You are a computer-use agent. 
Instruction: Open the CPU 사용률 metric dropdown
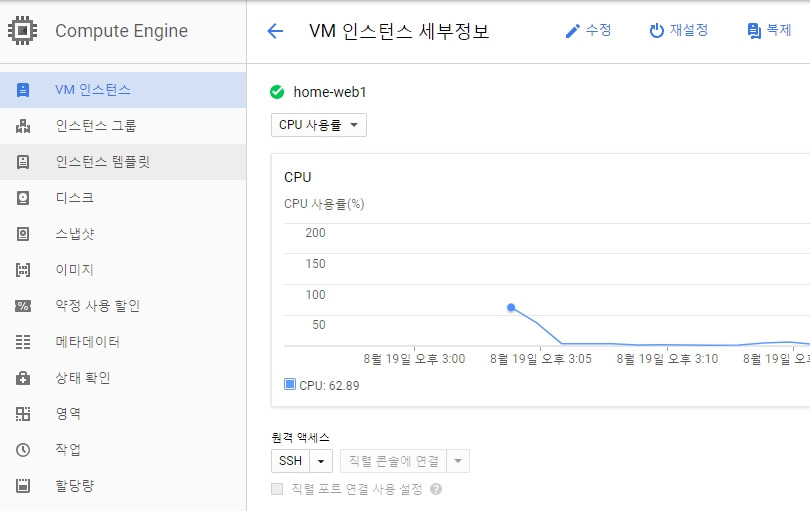point(319,125)
